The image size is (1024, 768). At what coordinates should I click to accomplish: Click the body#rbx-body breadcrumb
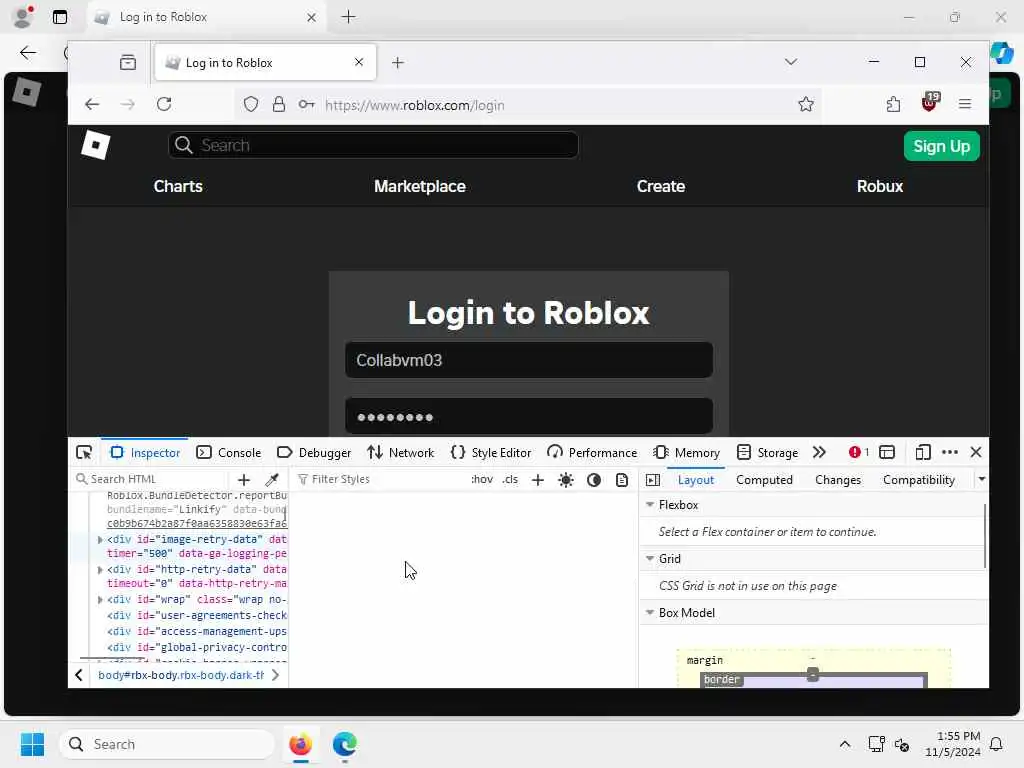click(x=181, y=675)
